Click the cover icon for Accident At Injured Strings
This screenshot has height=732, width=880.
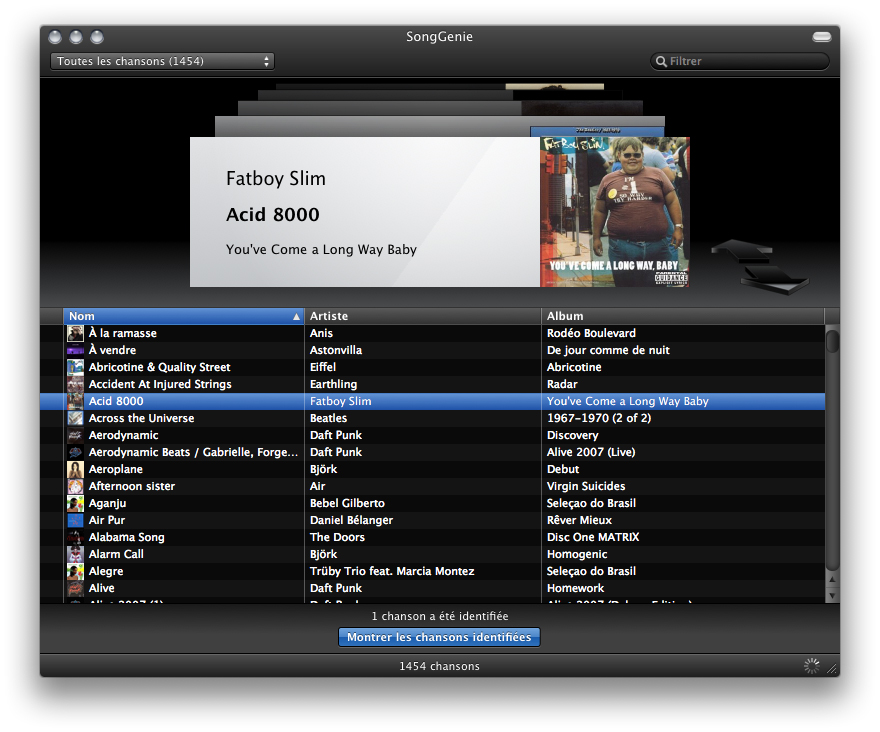point(75,385)
